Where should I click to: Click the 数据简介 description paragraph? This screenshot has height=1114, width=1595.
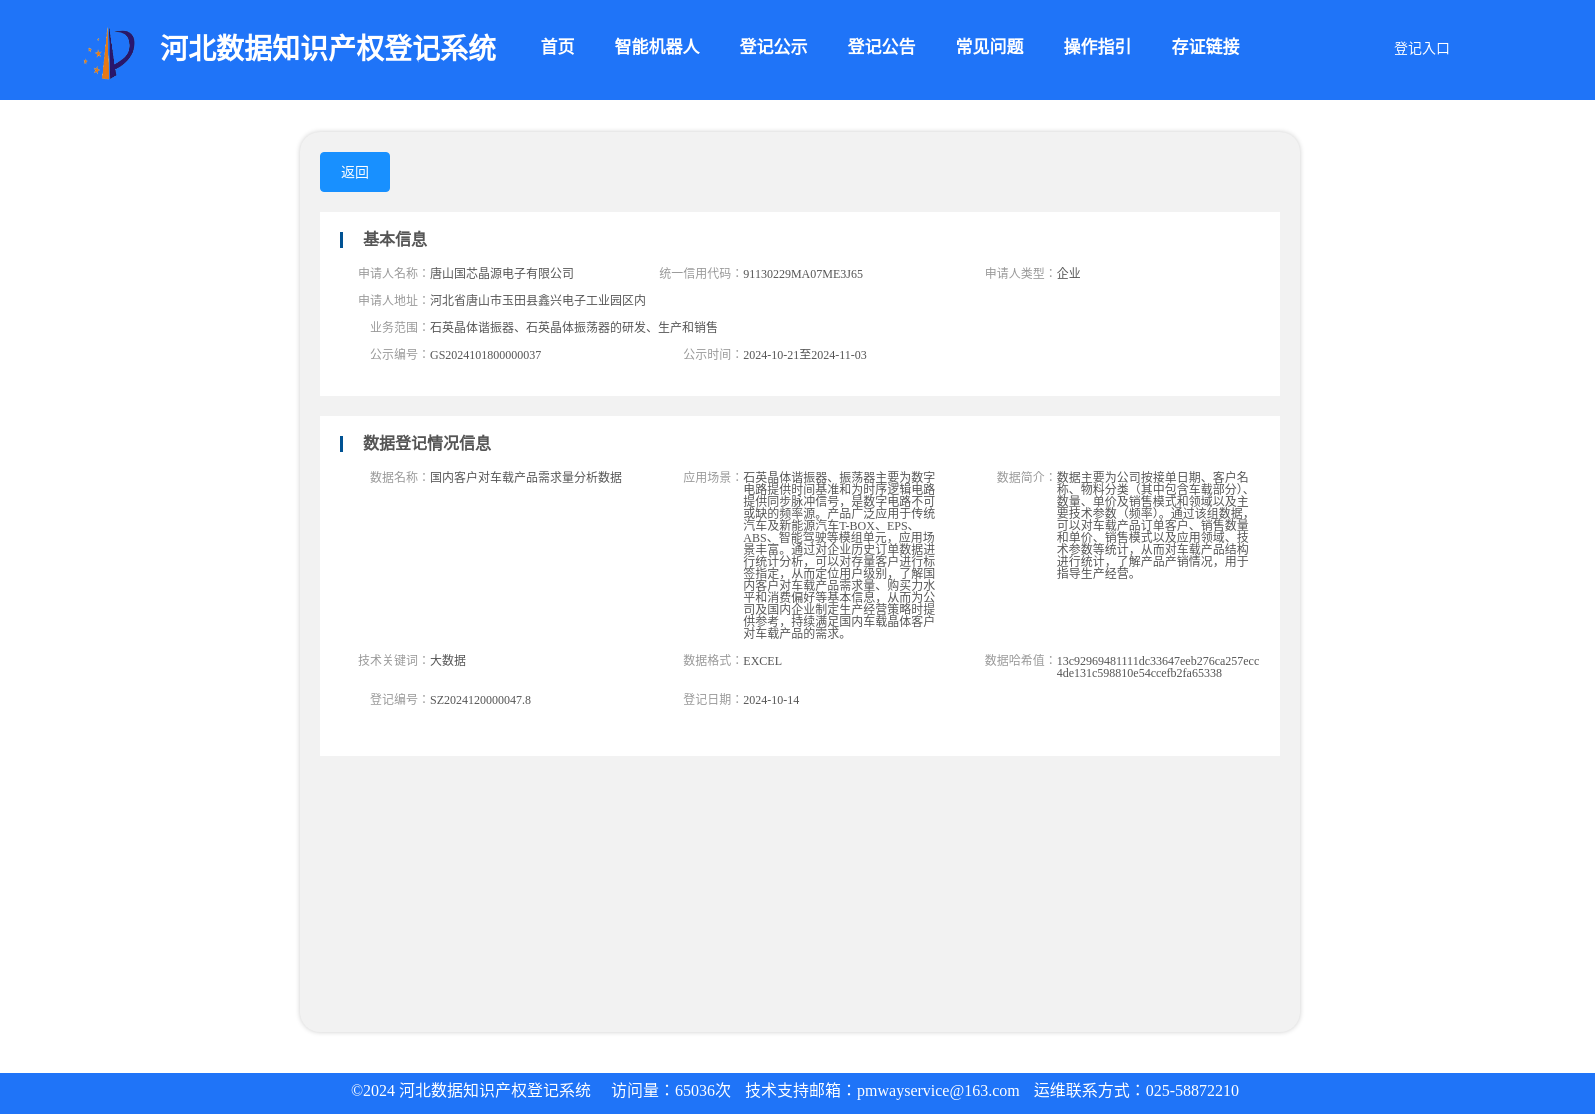[1153, 525]
